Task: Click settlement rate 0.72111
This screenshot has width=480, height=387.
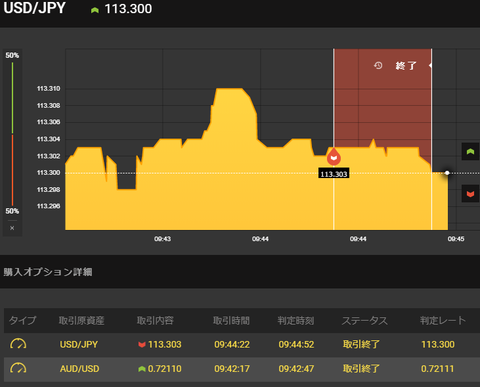Action: [437, 369]
